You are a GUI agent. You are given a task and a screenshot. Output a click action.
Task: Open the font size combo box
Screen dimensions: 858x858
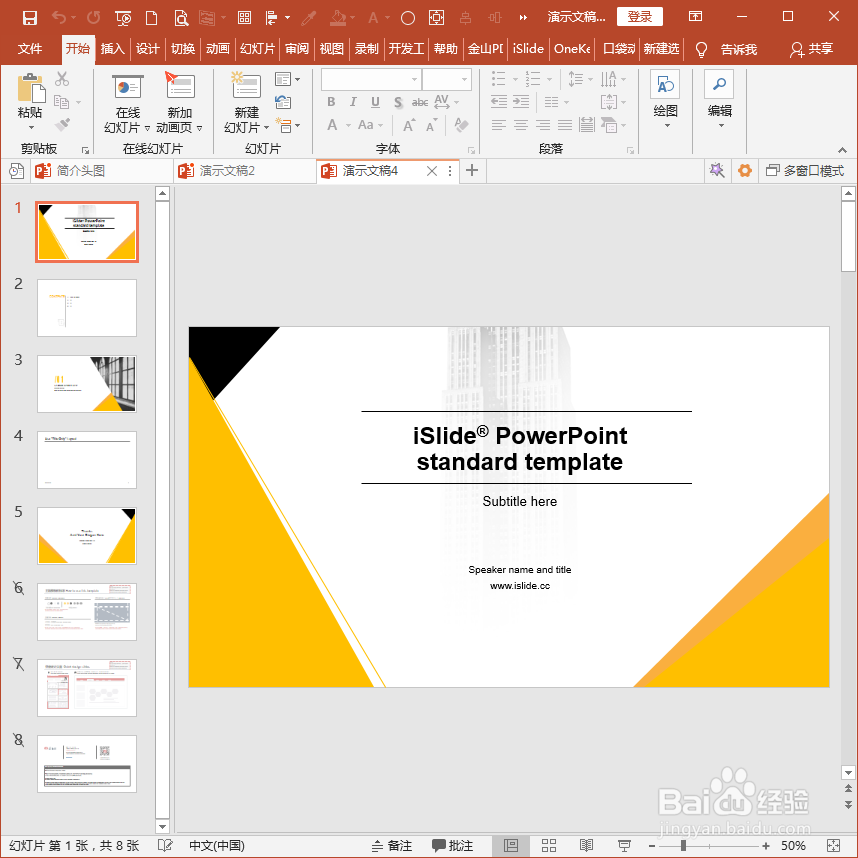(447, 79)
